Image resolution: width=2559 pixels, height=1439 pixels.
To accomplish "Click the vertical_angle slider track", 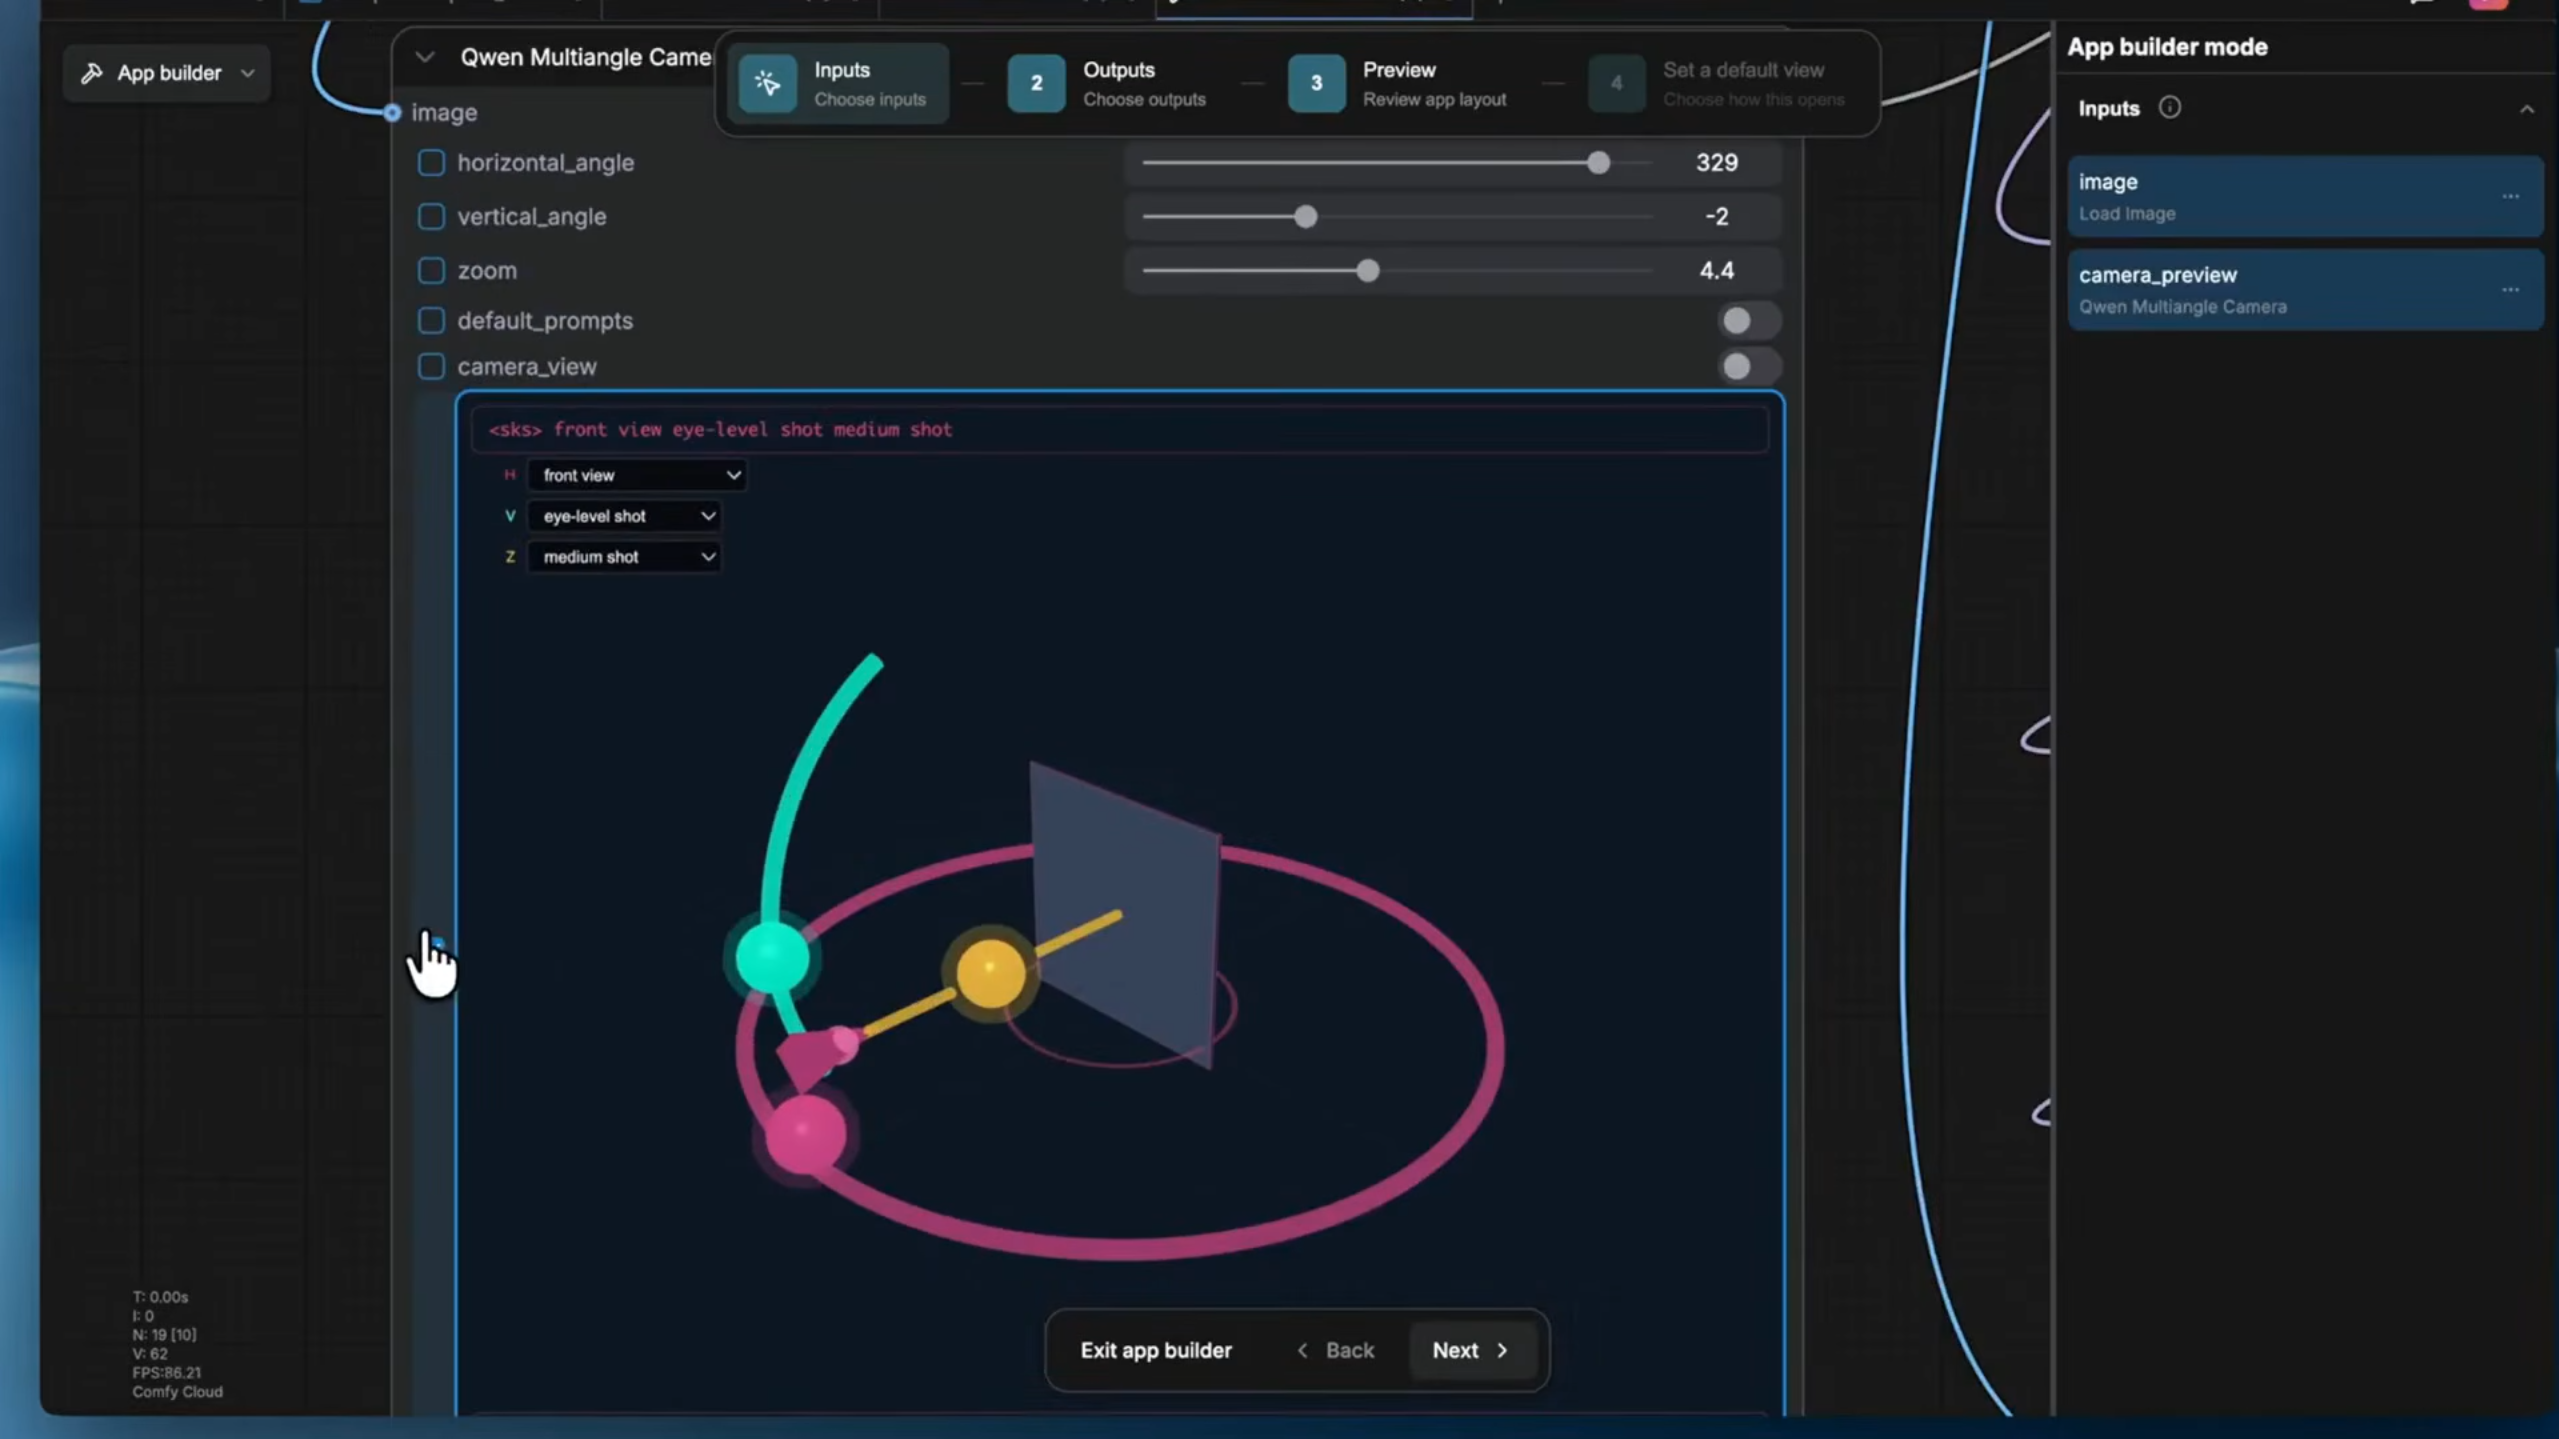I will (x=1450, y=217).
